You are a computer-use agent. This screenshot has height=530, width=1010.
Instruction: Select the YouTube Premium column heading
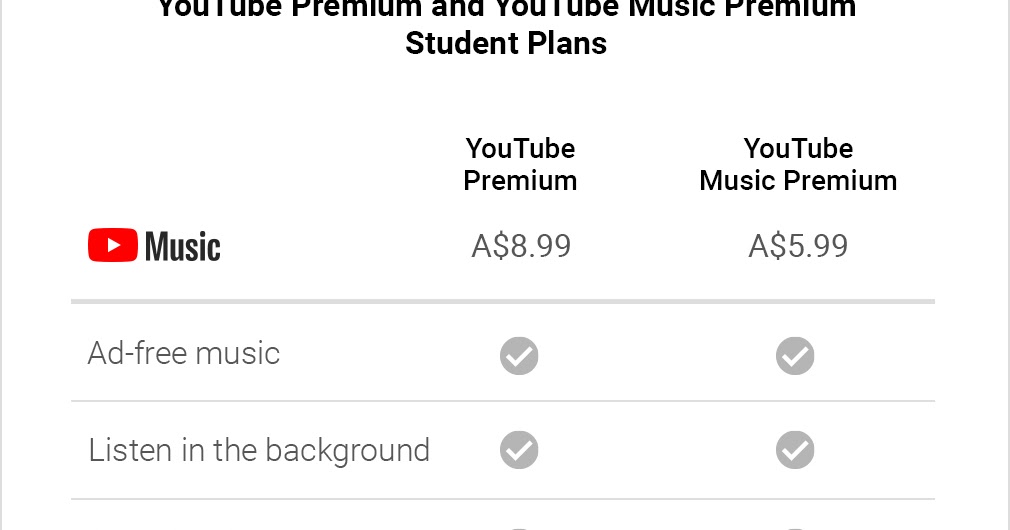tap(520, 164)
